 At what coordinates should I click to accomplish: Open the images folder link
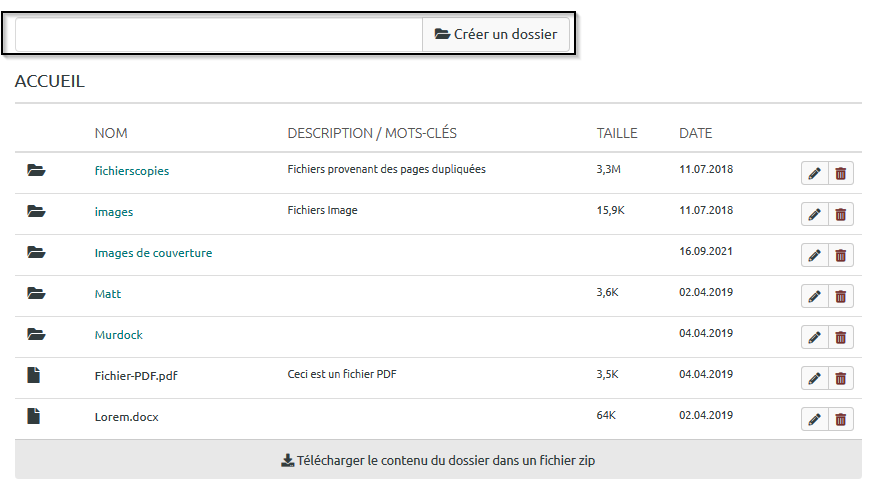tap(113, 212)
